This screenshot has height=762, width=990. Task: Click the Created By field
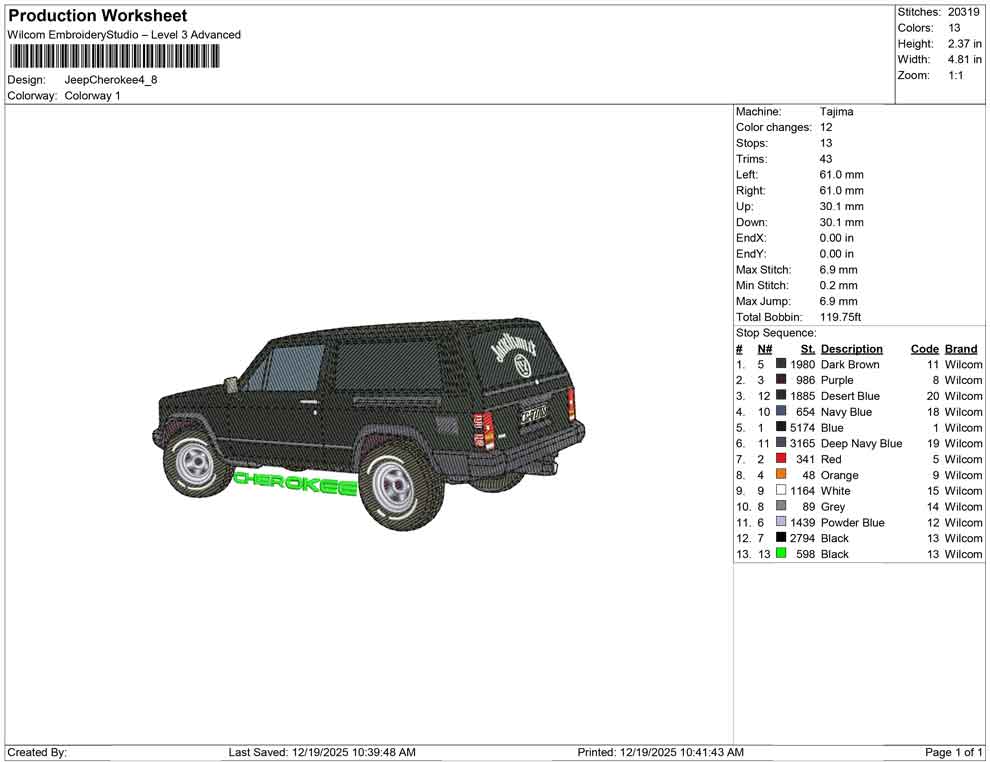37,752
